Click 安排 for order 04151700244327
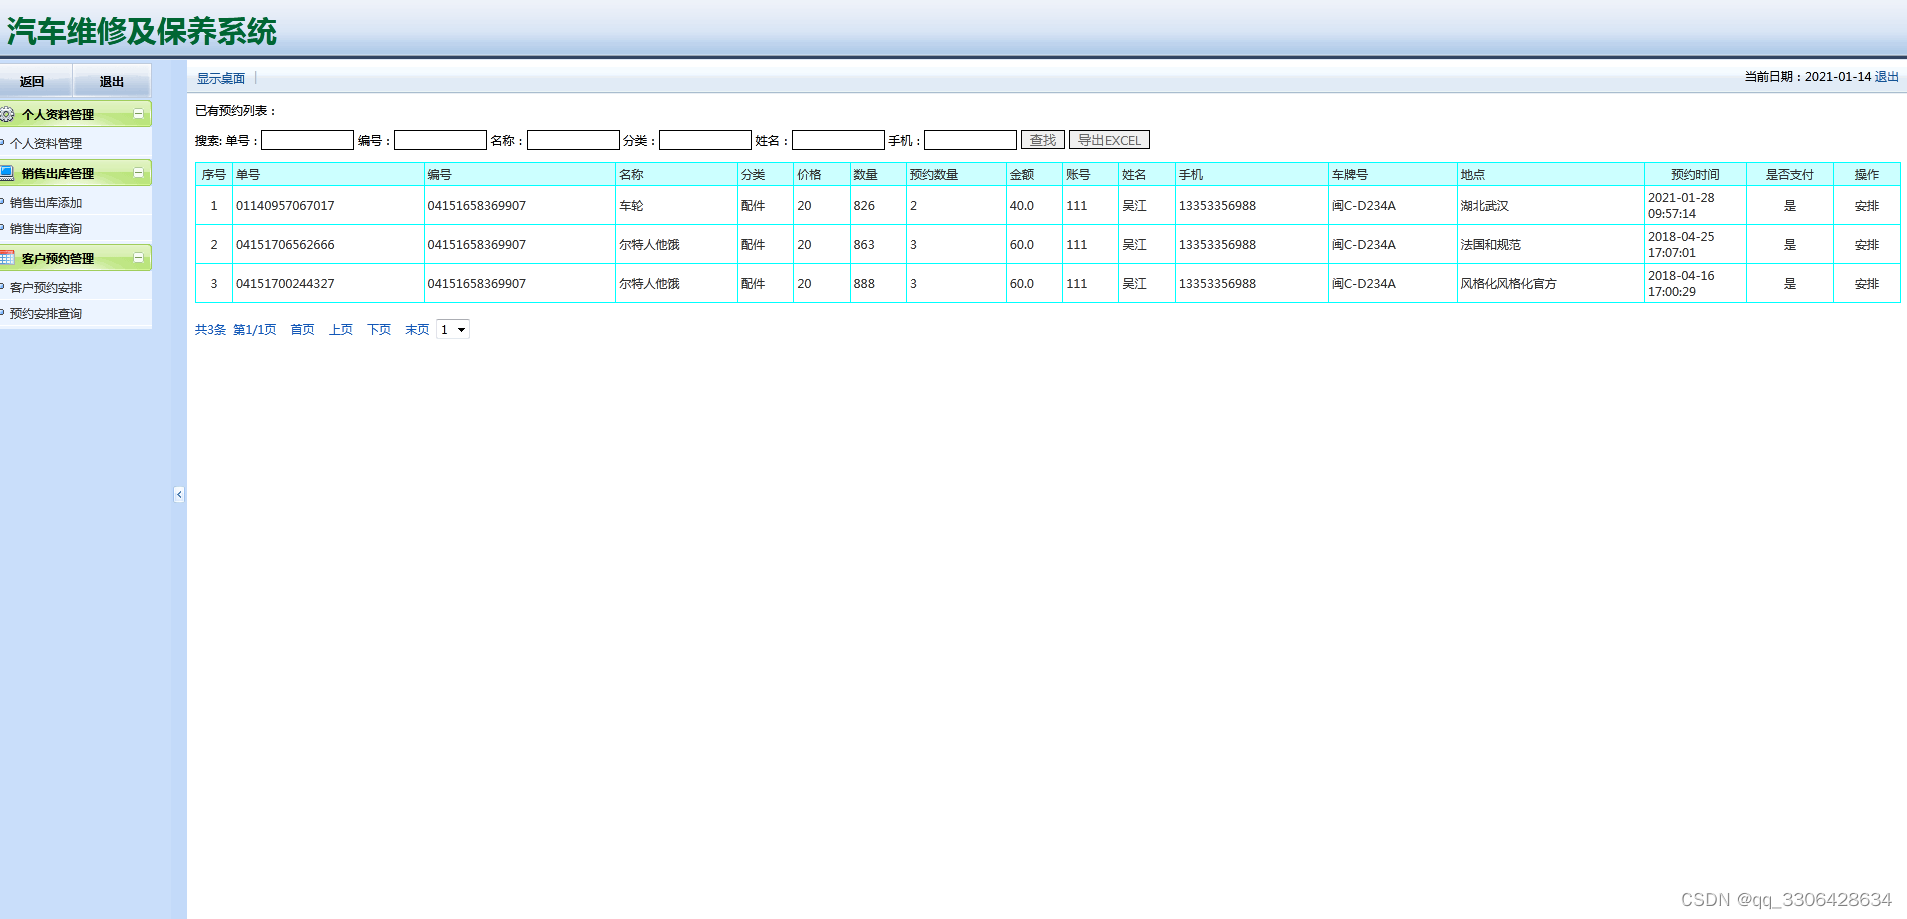 [1866, 283]
